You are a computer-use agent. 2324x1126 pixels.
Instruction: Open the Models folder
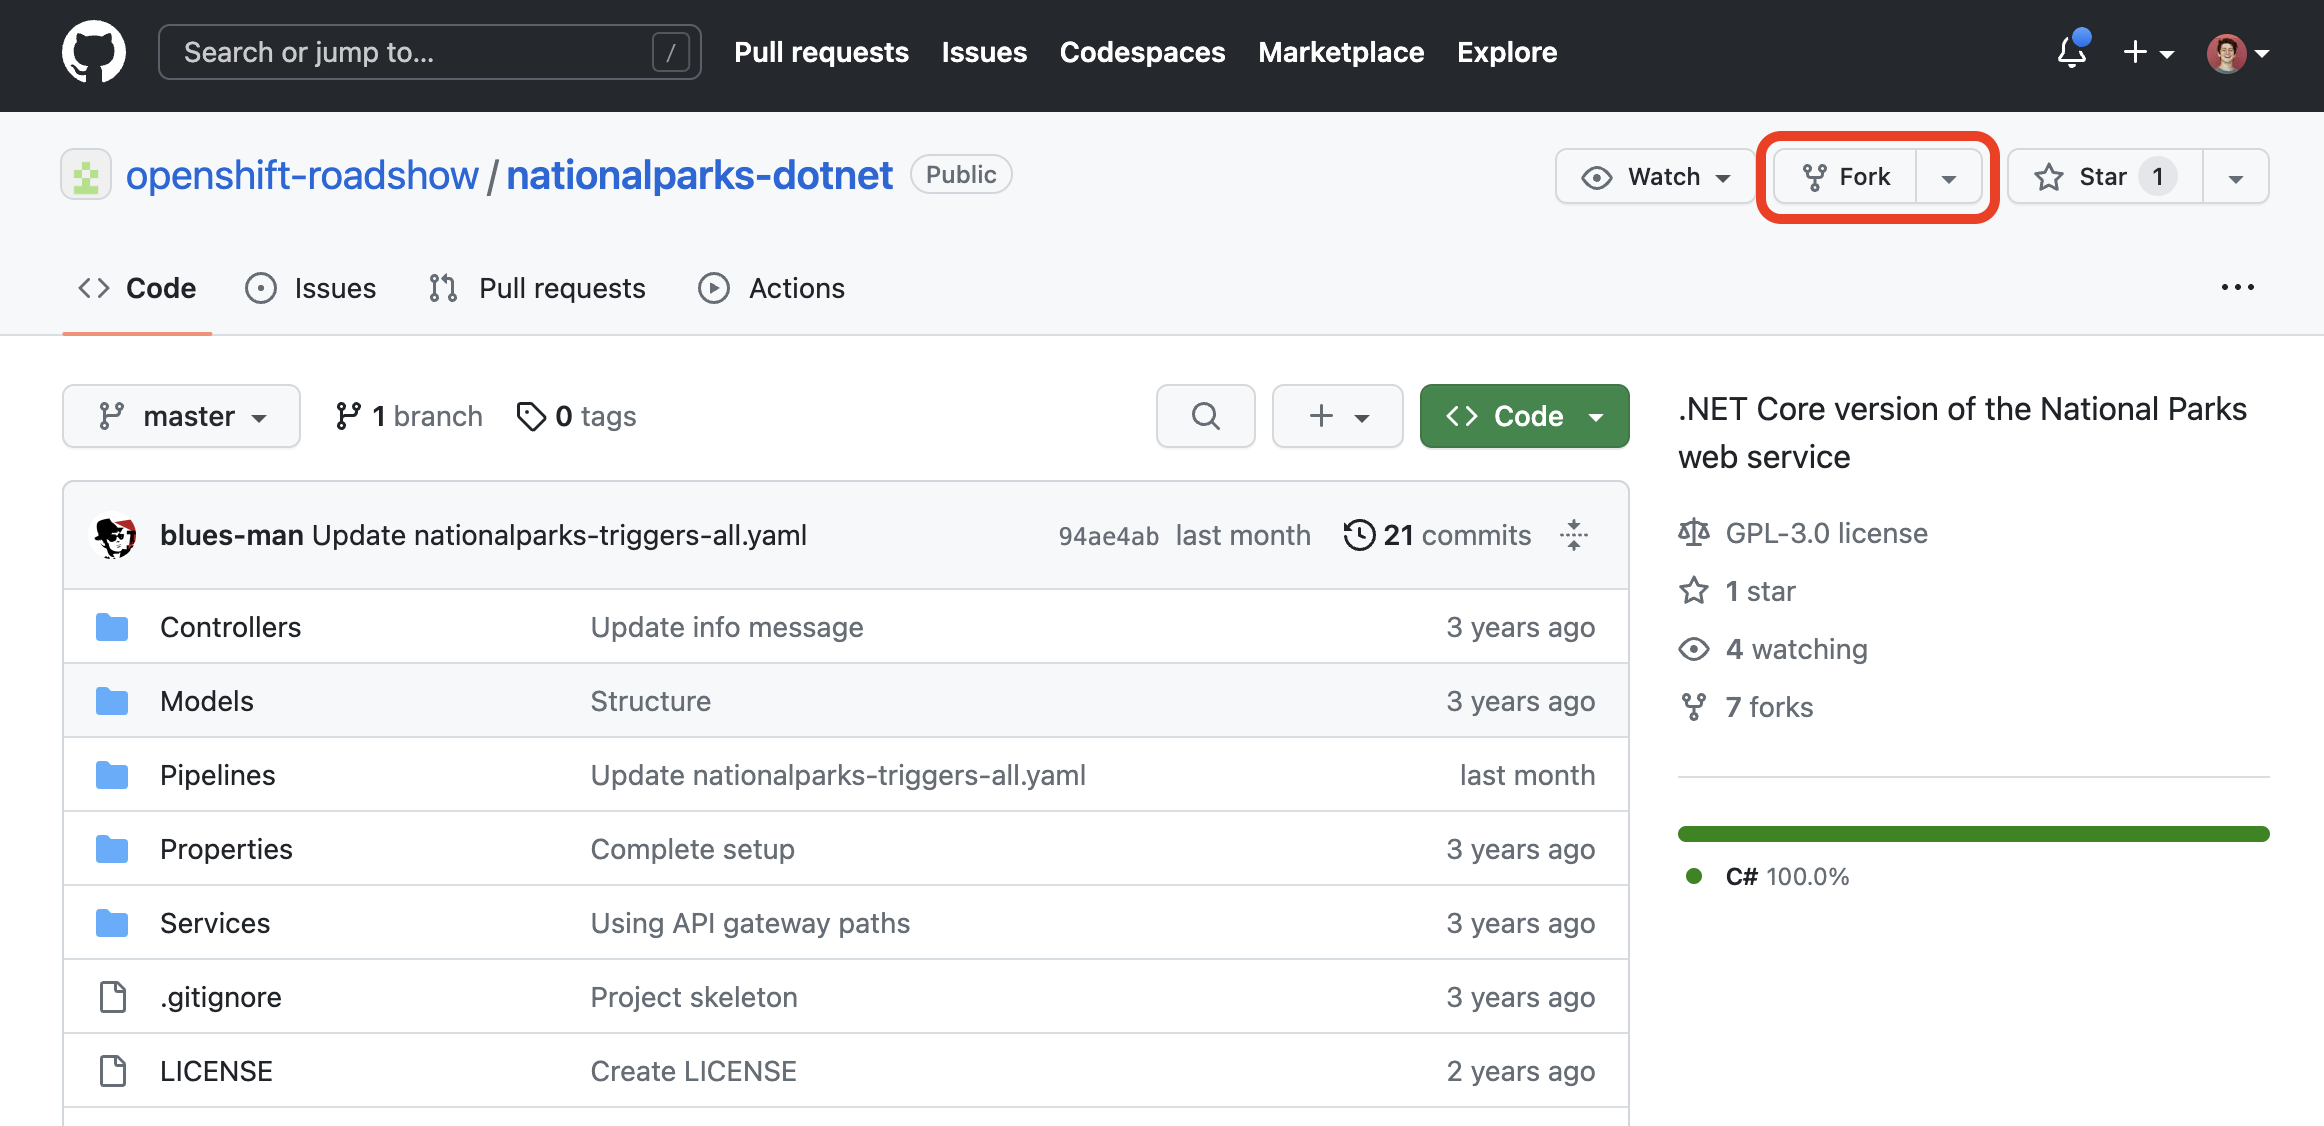(x=207, y=701)
